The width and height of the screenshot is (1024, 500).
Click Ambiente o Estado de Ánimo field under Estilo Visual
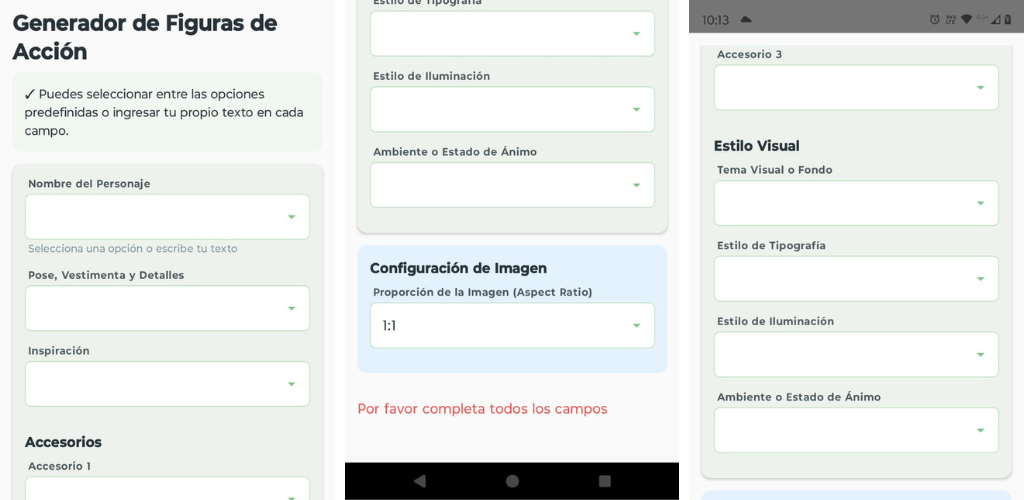pos(856,430)
